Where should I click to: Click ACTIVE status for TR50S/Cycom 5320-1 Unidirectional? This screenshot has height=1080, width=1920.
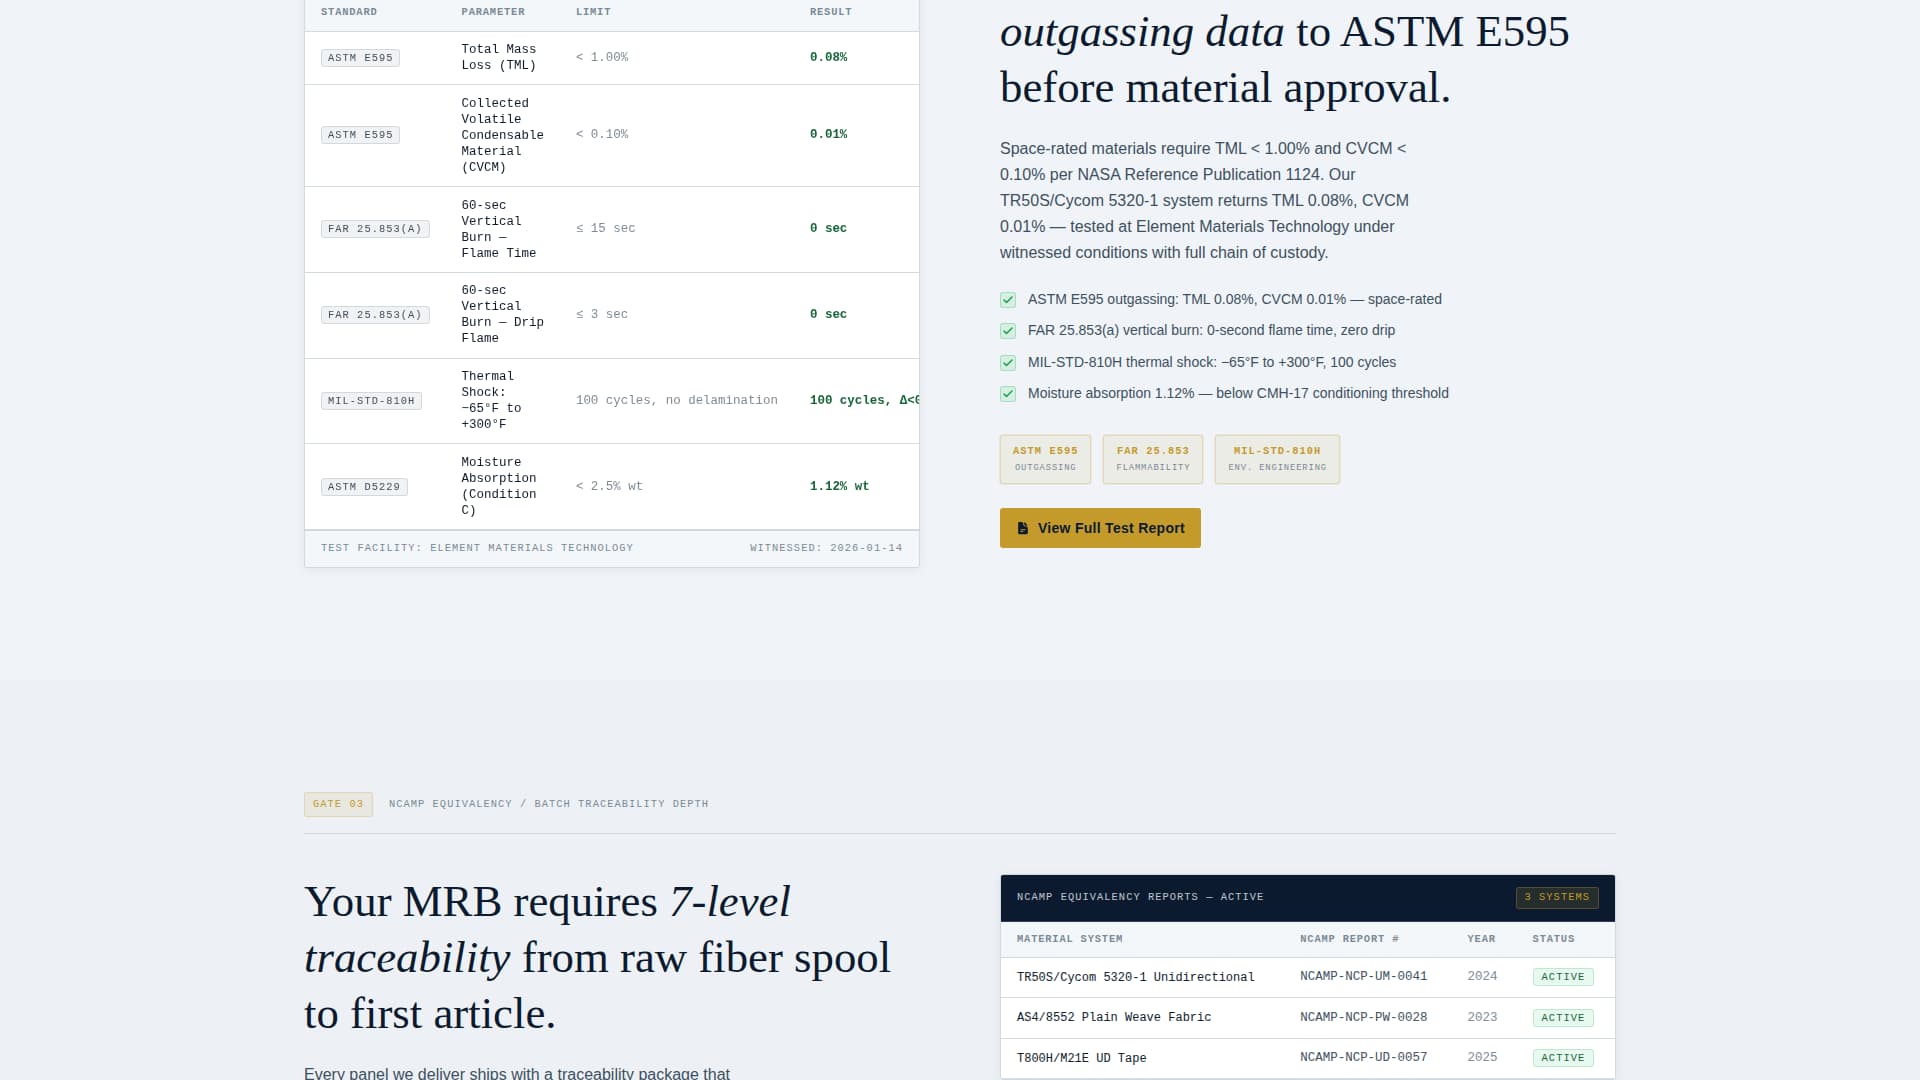coord(1563,976)
